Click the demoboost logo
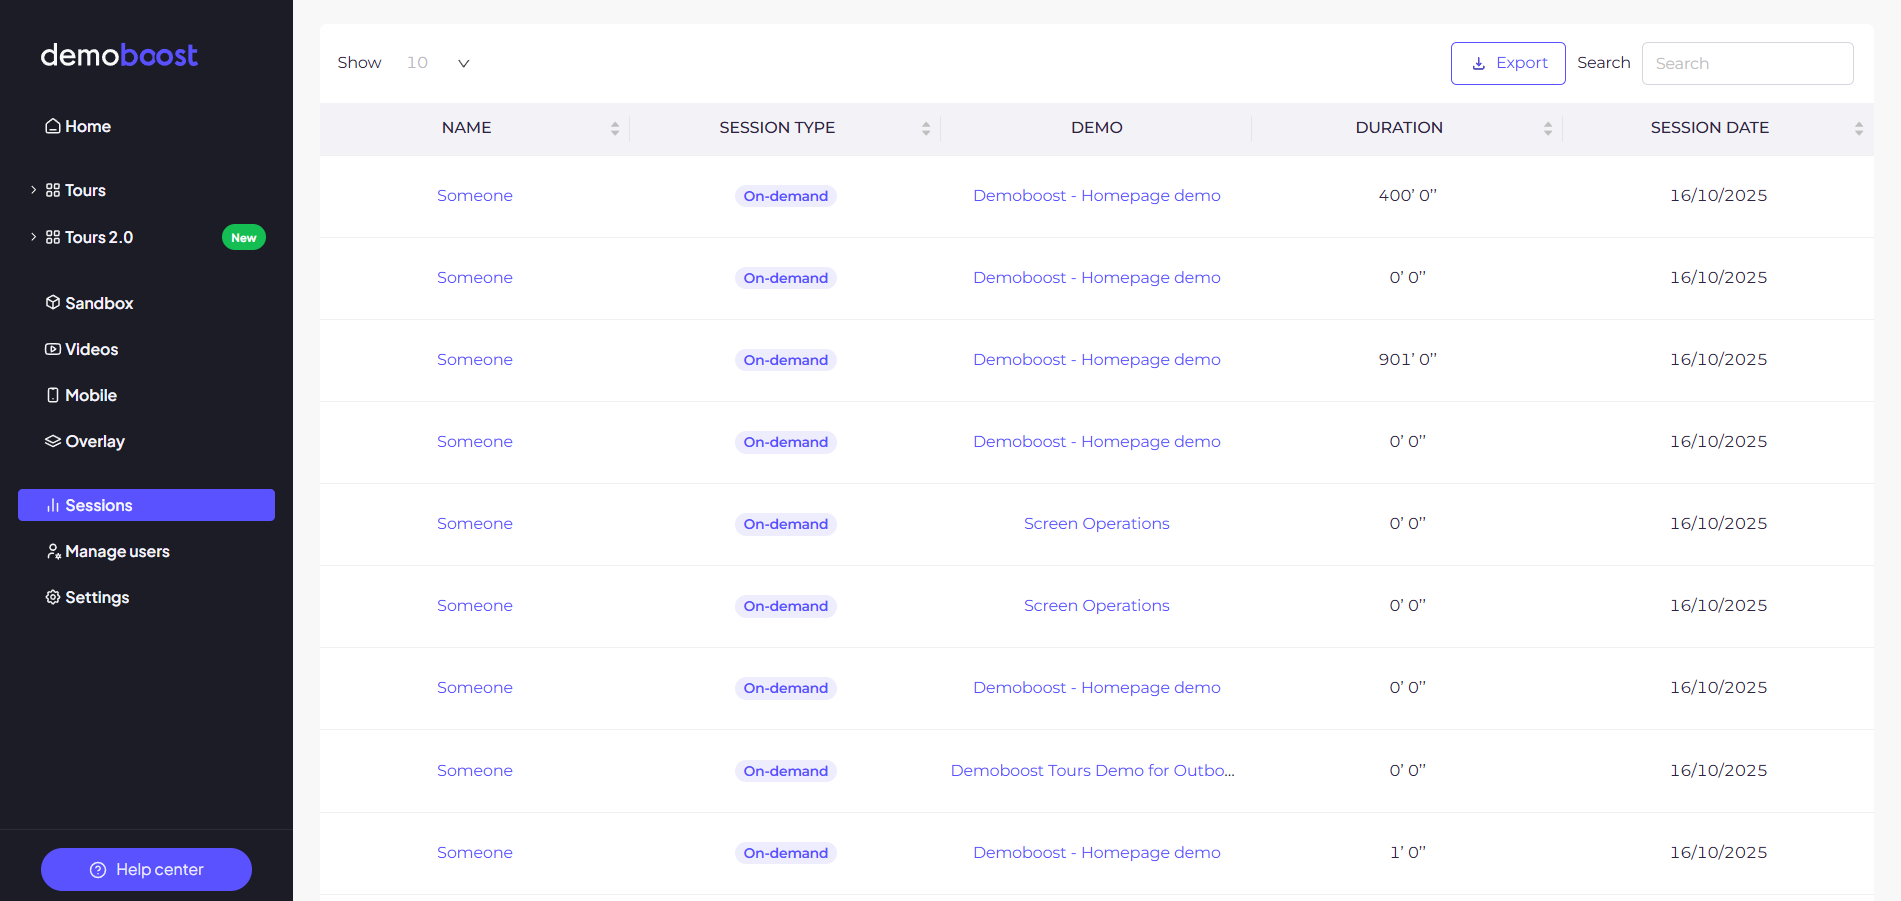 click(x=119, y=55)
